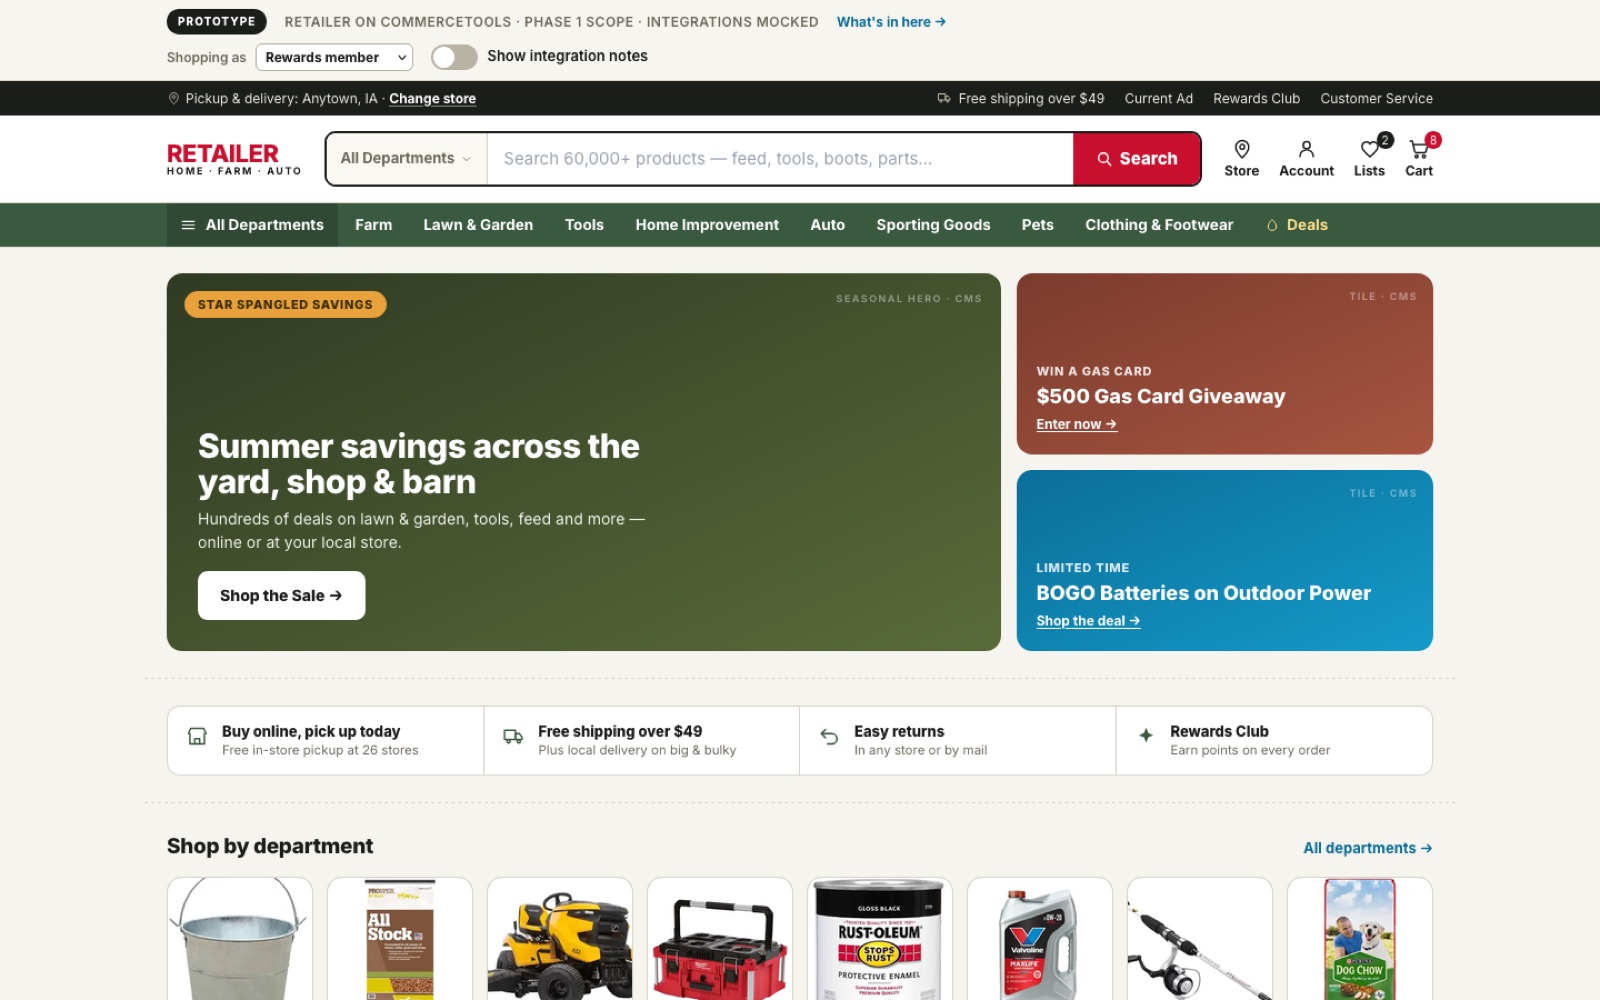This screenshot has height=1000, width=1600.
Task: Open the Rust-Oleum paint can thumbnail
Action: tap(880, 938)
